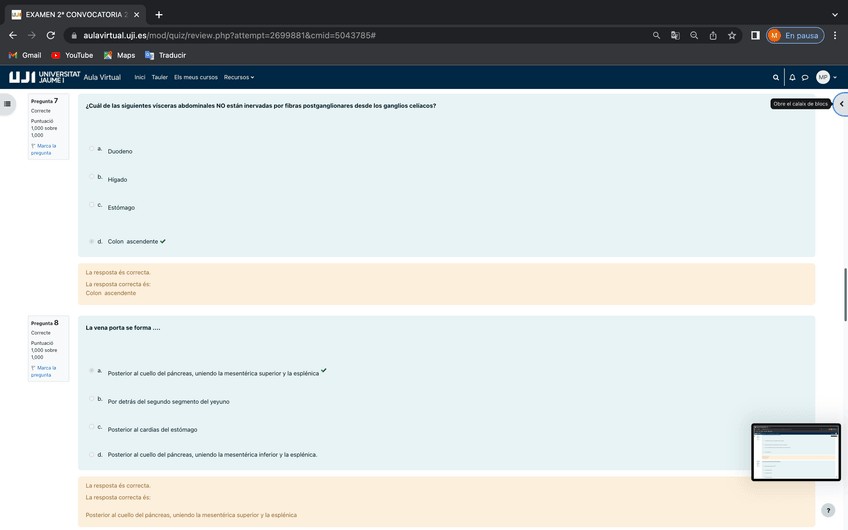Click the browser reload button
Image resolution: width=848 pixels, height=530 pixels.
(x=51, y=35)
